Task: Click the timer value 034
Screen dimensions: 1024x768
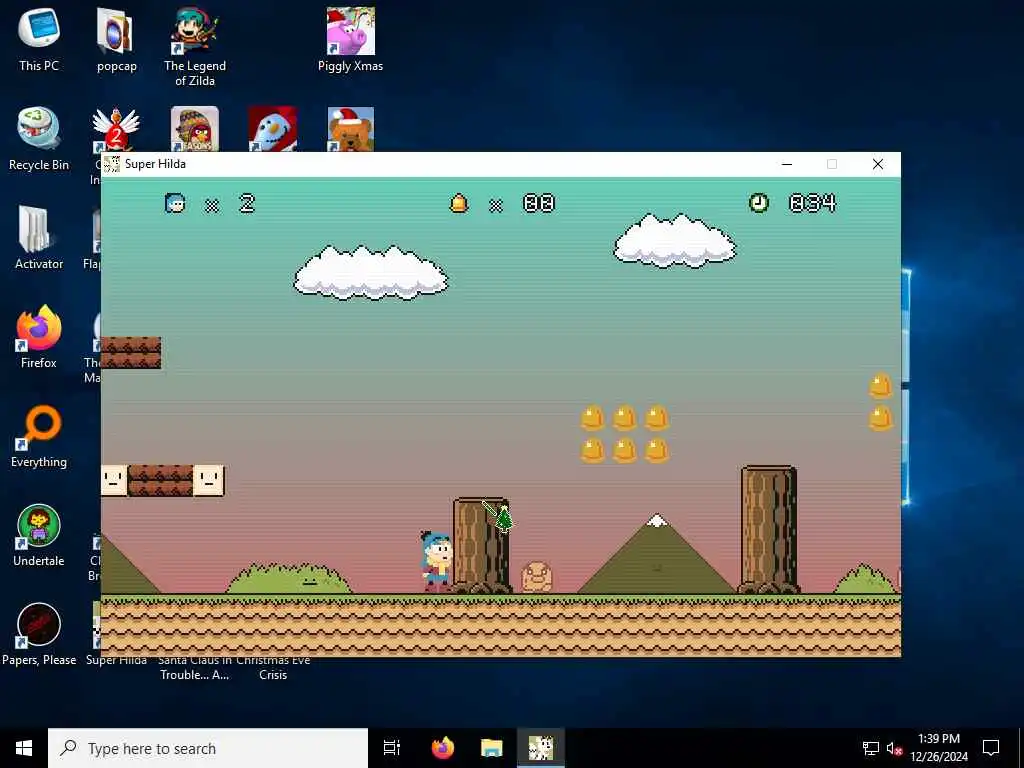Action: (x=812, y=203)
